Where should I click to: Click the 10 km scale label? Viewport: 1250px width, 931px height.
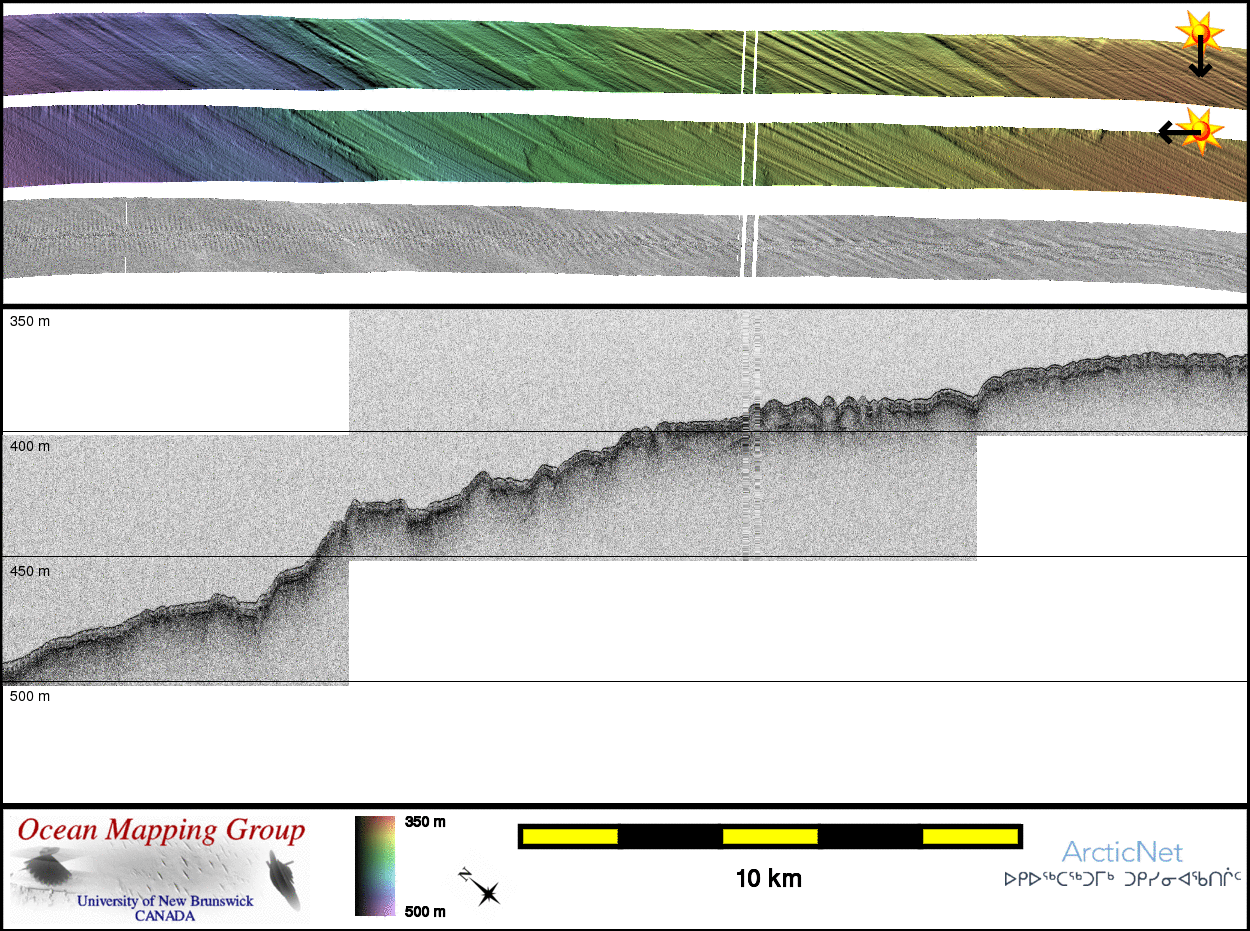coord(768,879)
